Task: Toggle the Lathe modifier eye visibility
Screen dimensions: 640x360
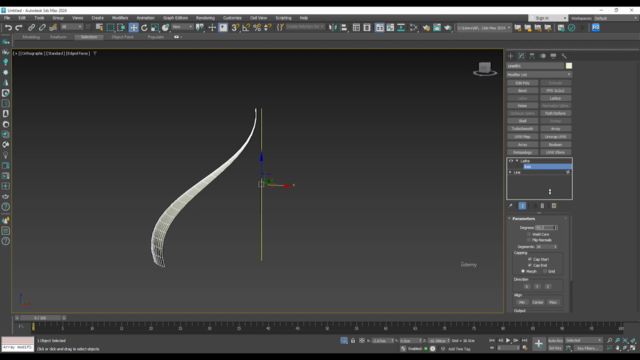Action: 511,161
